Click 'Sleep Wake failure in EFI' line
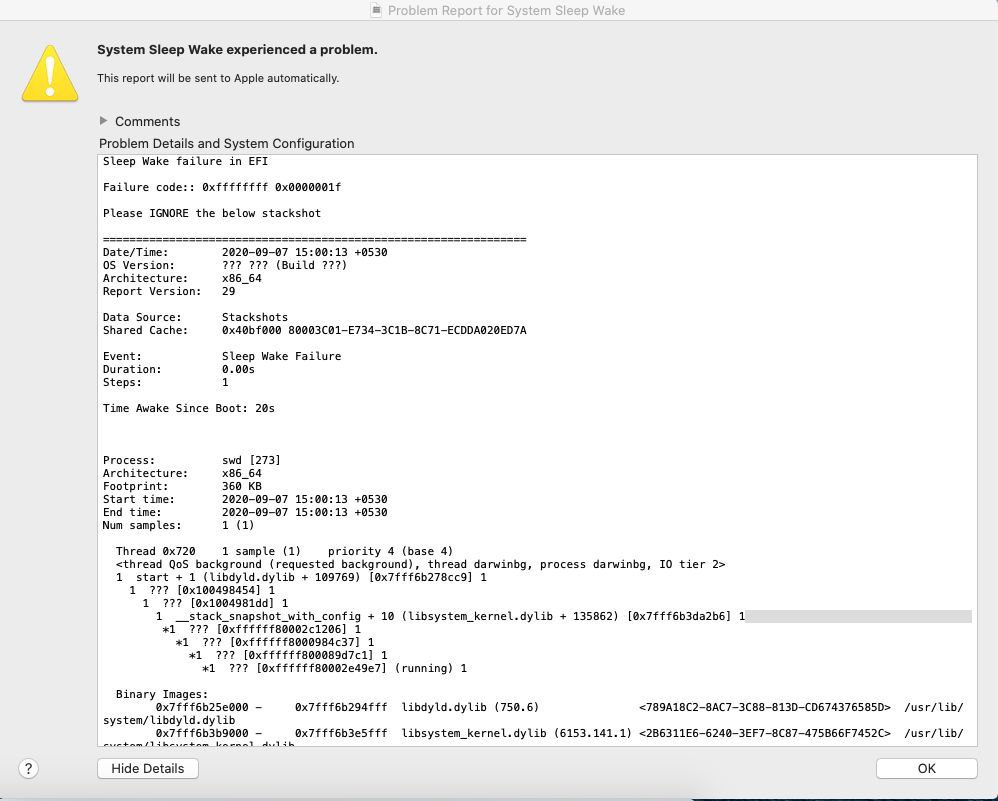The height and width of the screenshot is (801, 998). point(185,161)
